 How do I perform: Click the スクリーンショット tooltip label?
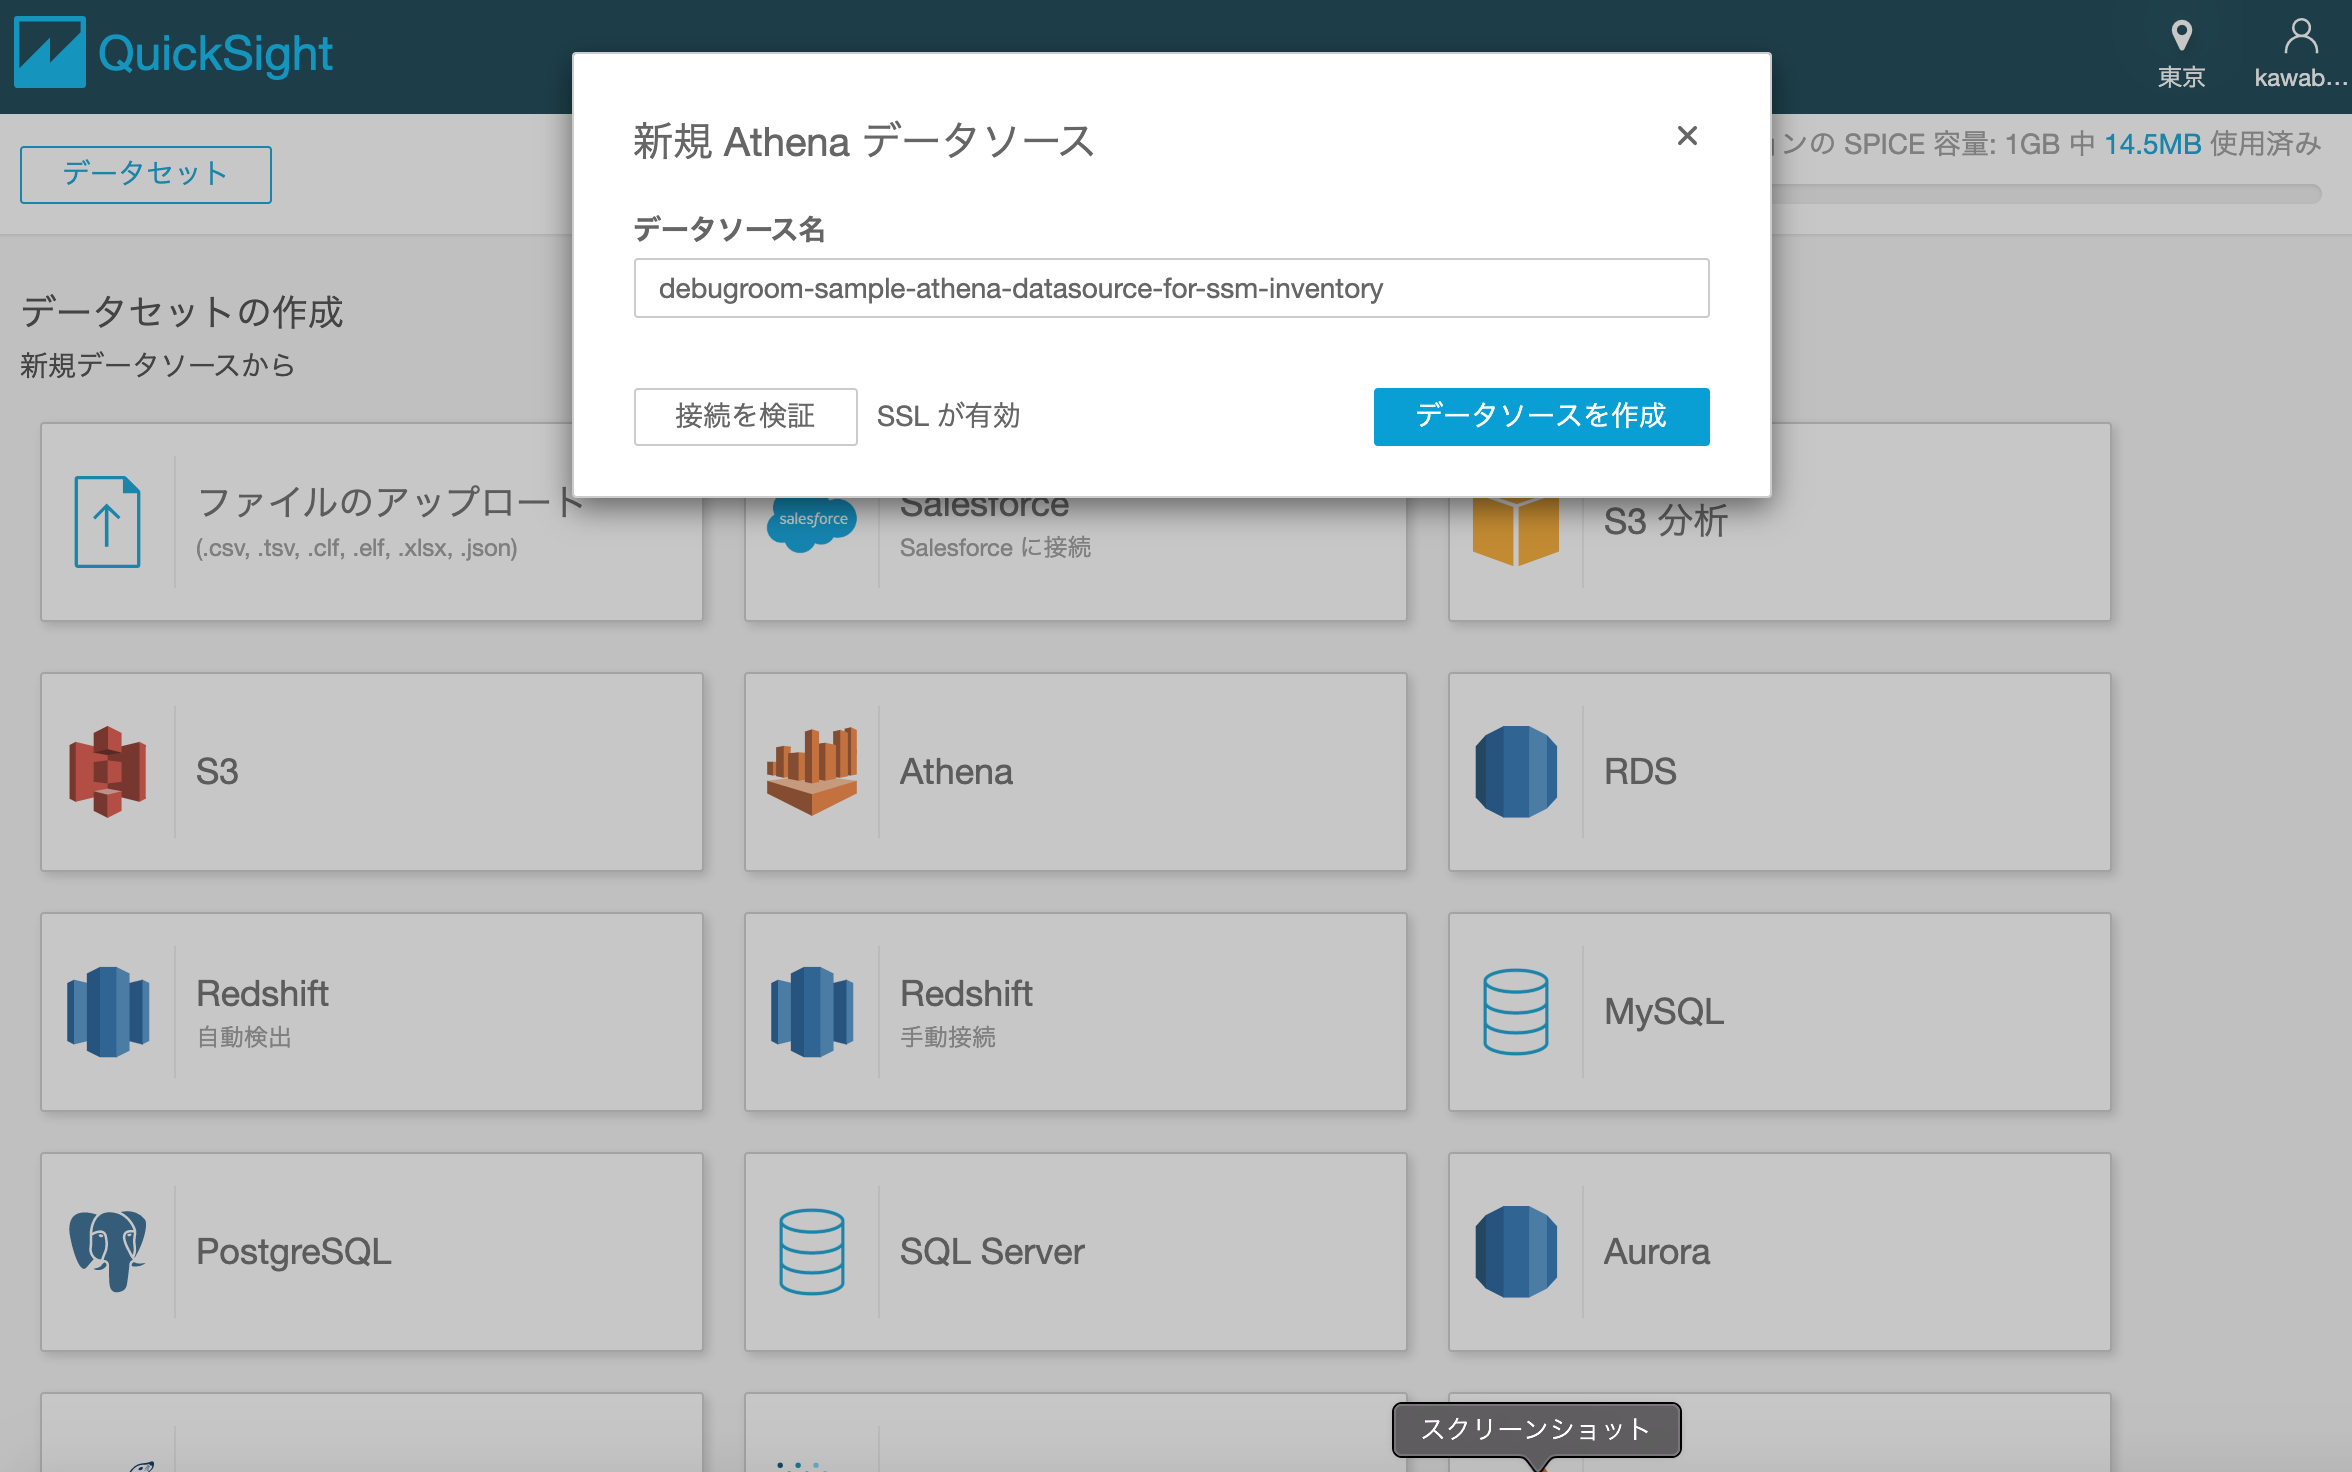1536,1430
